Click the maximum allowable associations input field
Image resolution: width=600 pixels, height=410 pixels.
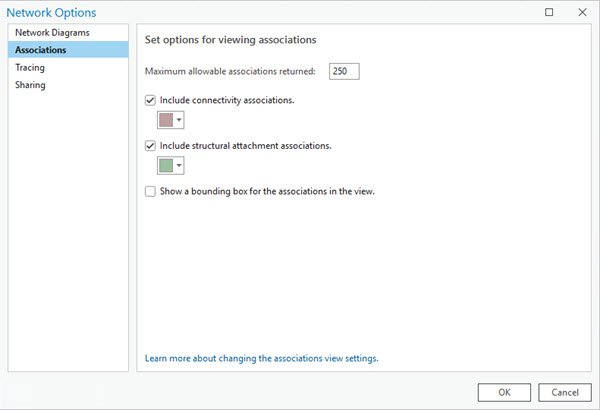(344, 71)
